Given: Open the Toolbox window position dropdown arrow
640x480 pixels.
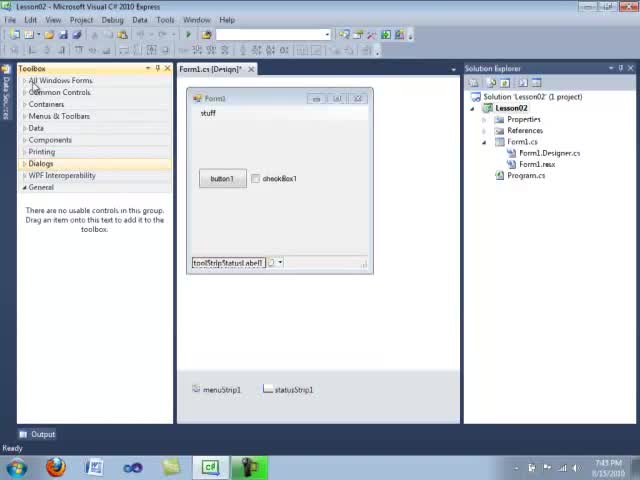Looking at the screenshot, I should (x=148, y=68).
